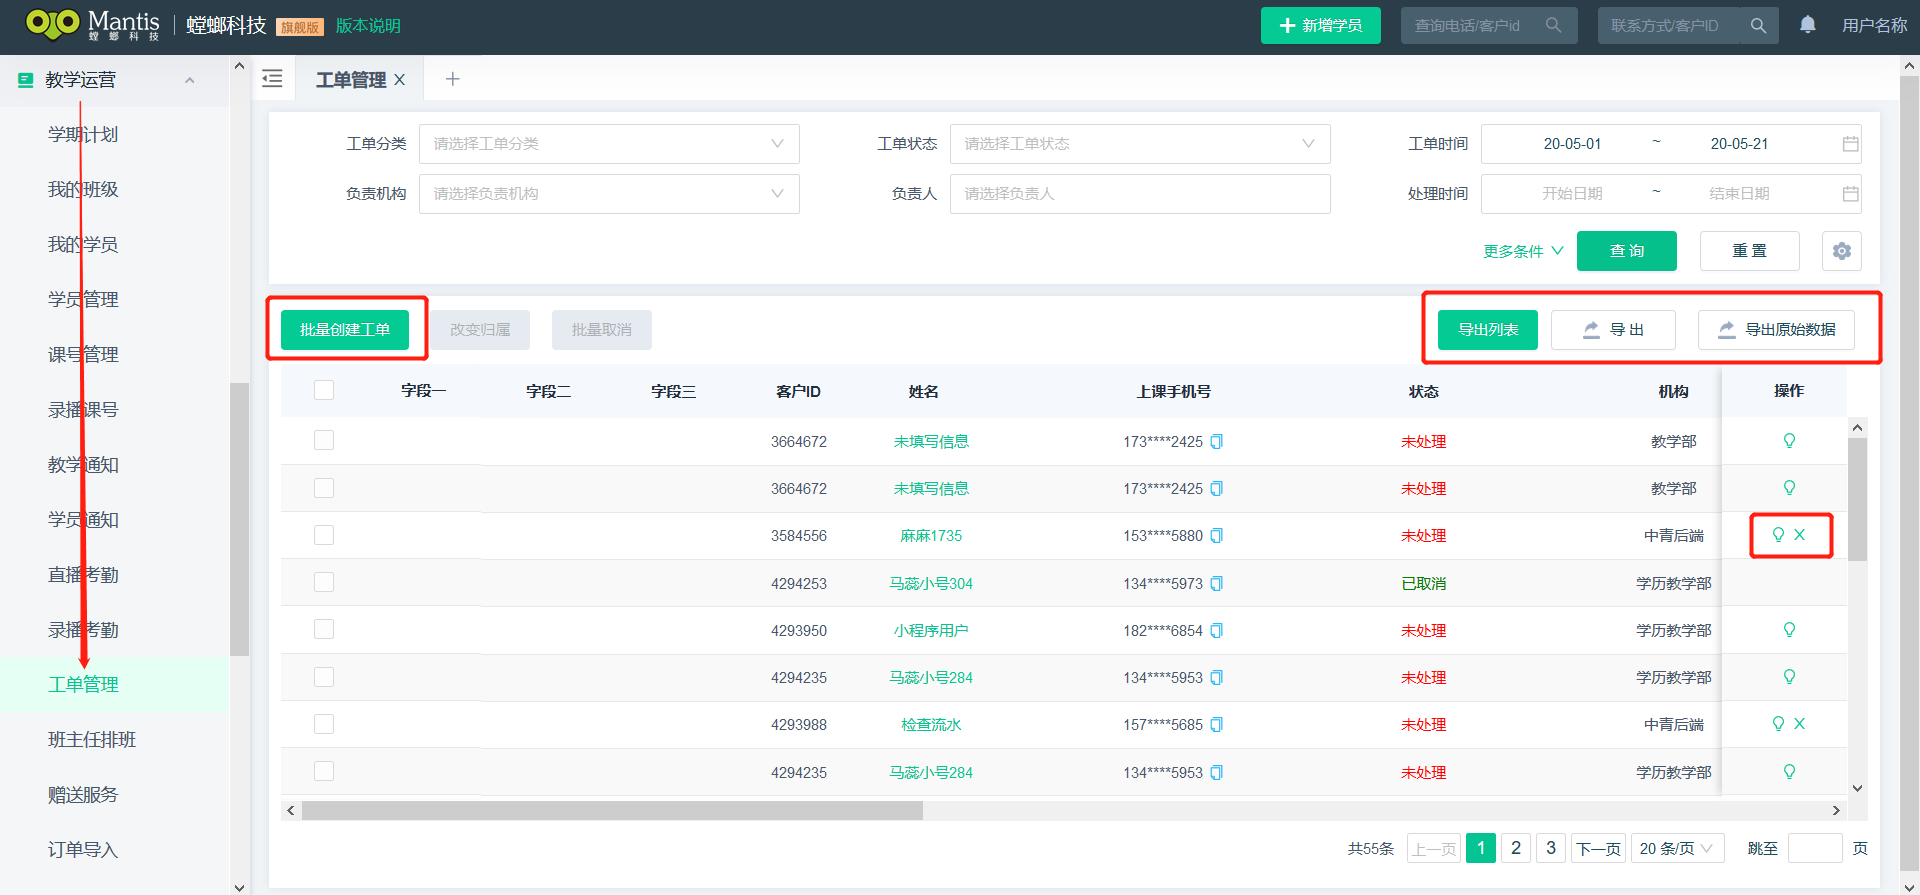Add a new tab with plus icon
1920x895 pixels.
click(452, 79)
